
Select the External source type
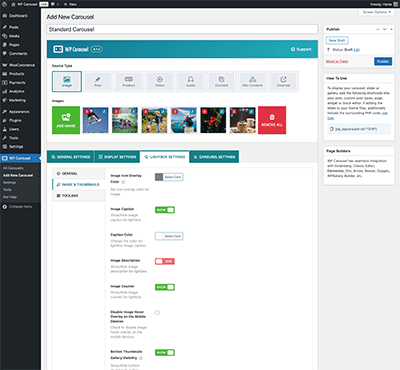pos(284,81)
